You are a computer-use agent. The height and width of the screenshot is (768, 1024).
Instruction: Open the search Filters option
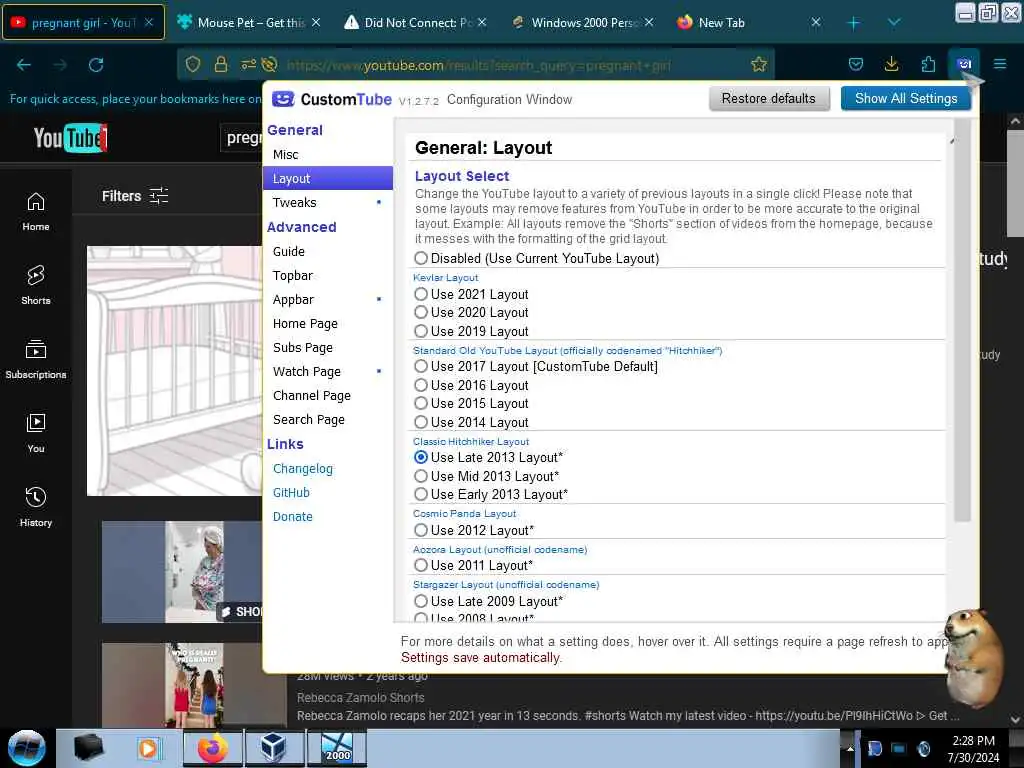coord(135,196)
